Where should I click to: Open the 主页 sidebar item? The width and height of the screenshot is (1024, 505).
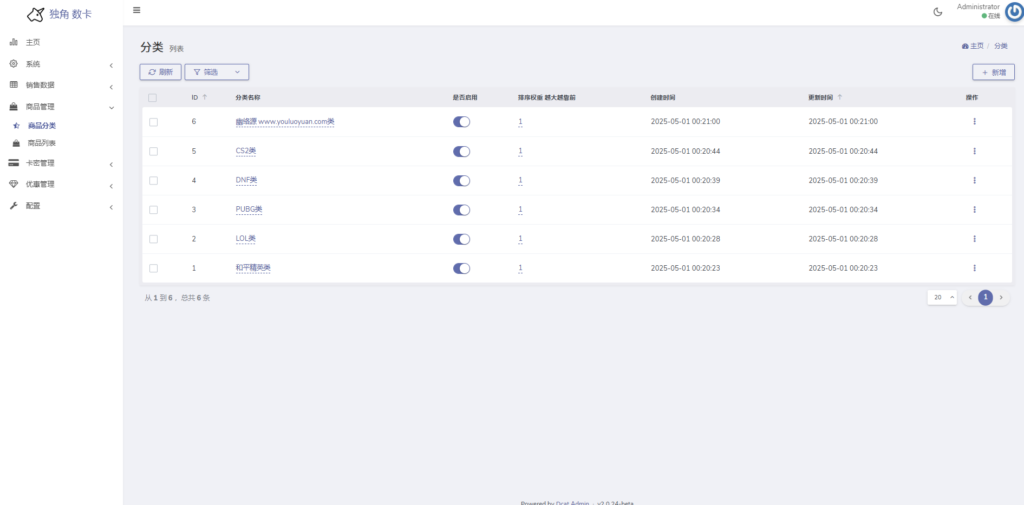pyautogui.click(x=61, y=42)
